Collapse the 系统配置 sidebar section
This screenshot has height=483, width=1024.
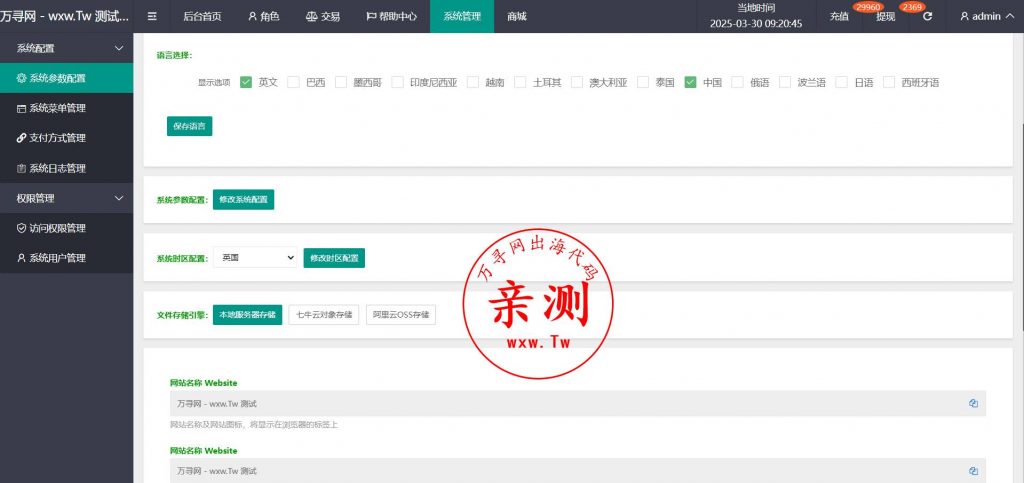point(67,48)
